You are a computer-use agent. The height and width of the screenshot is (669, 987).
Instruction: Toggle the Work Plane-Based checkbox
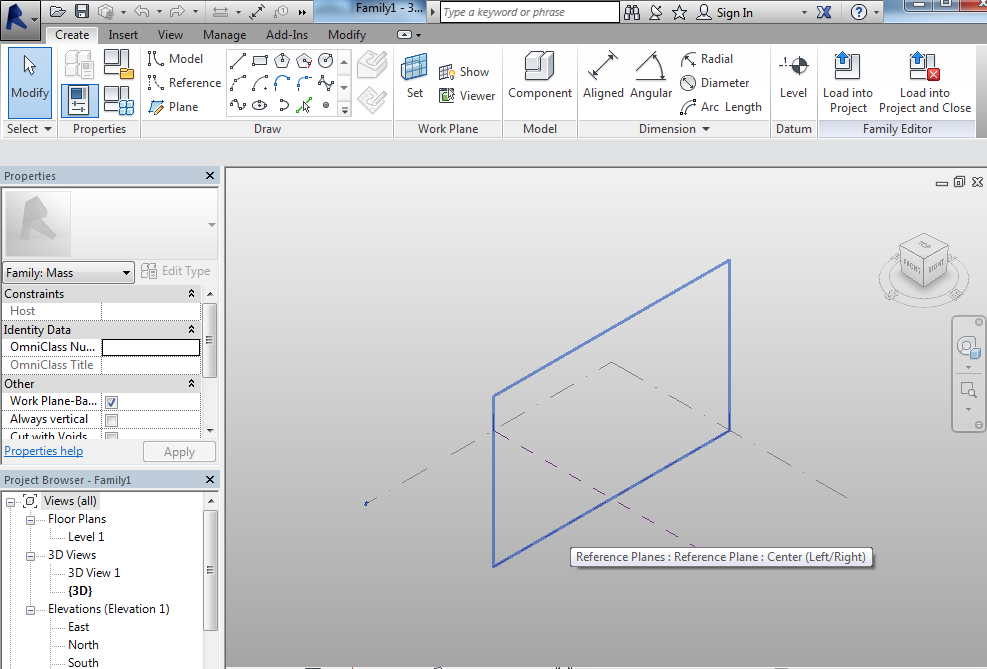(x=111, y=402)
